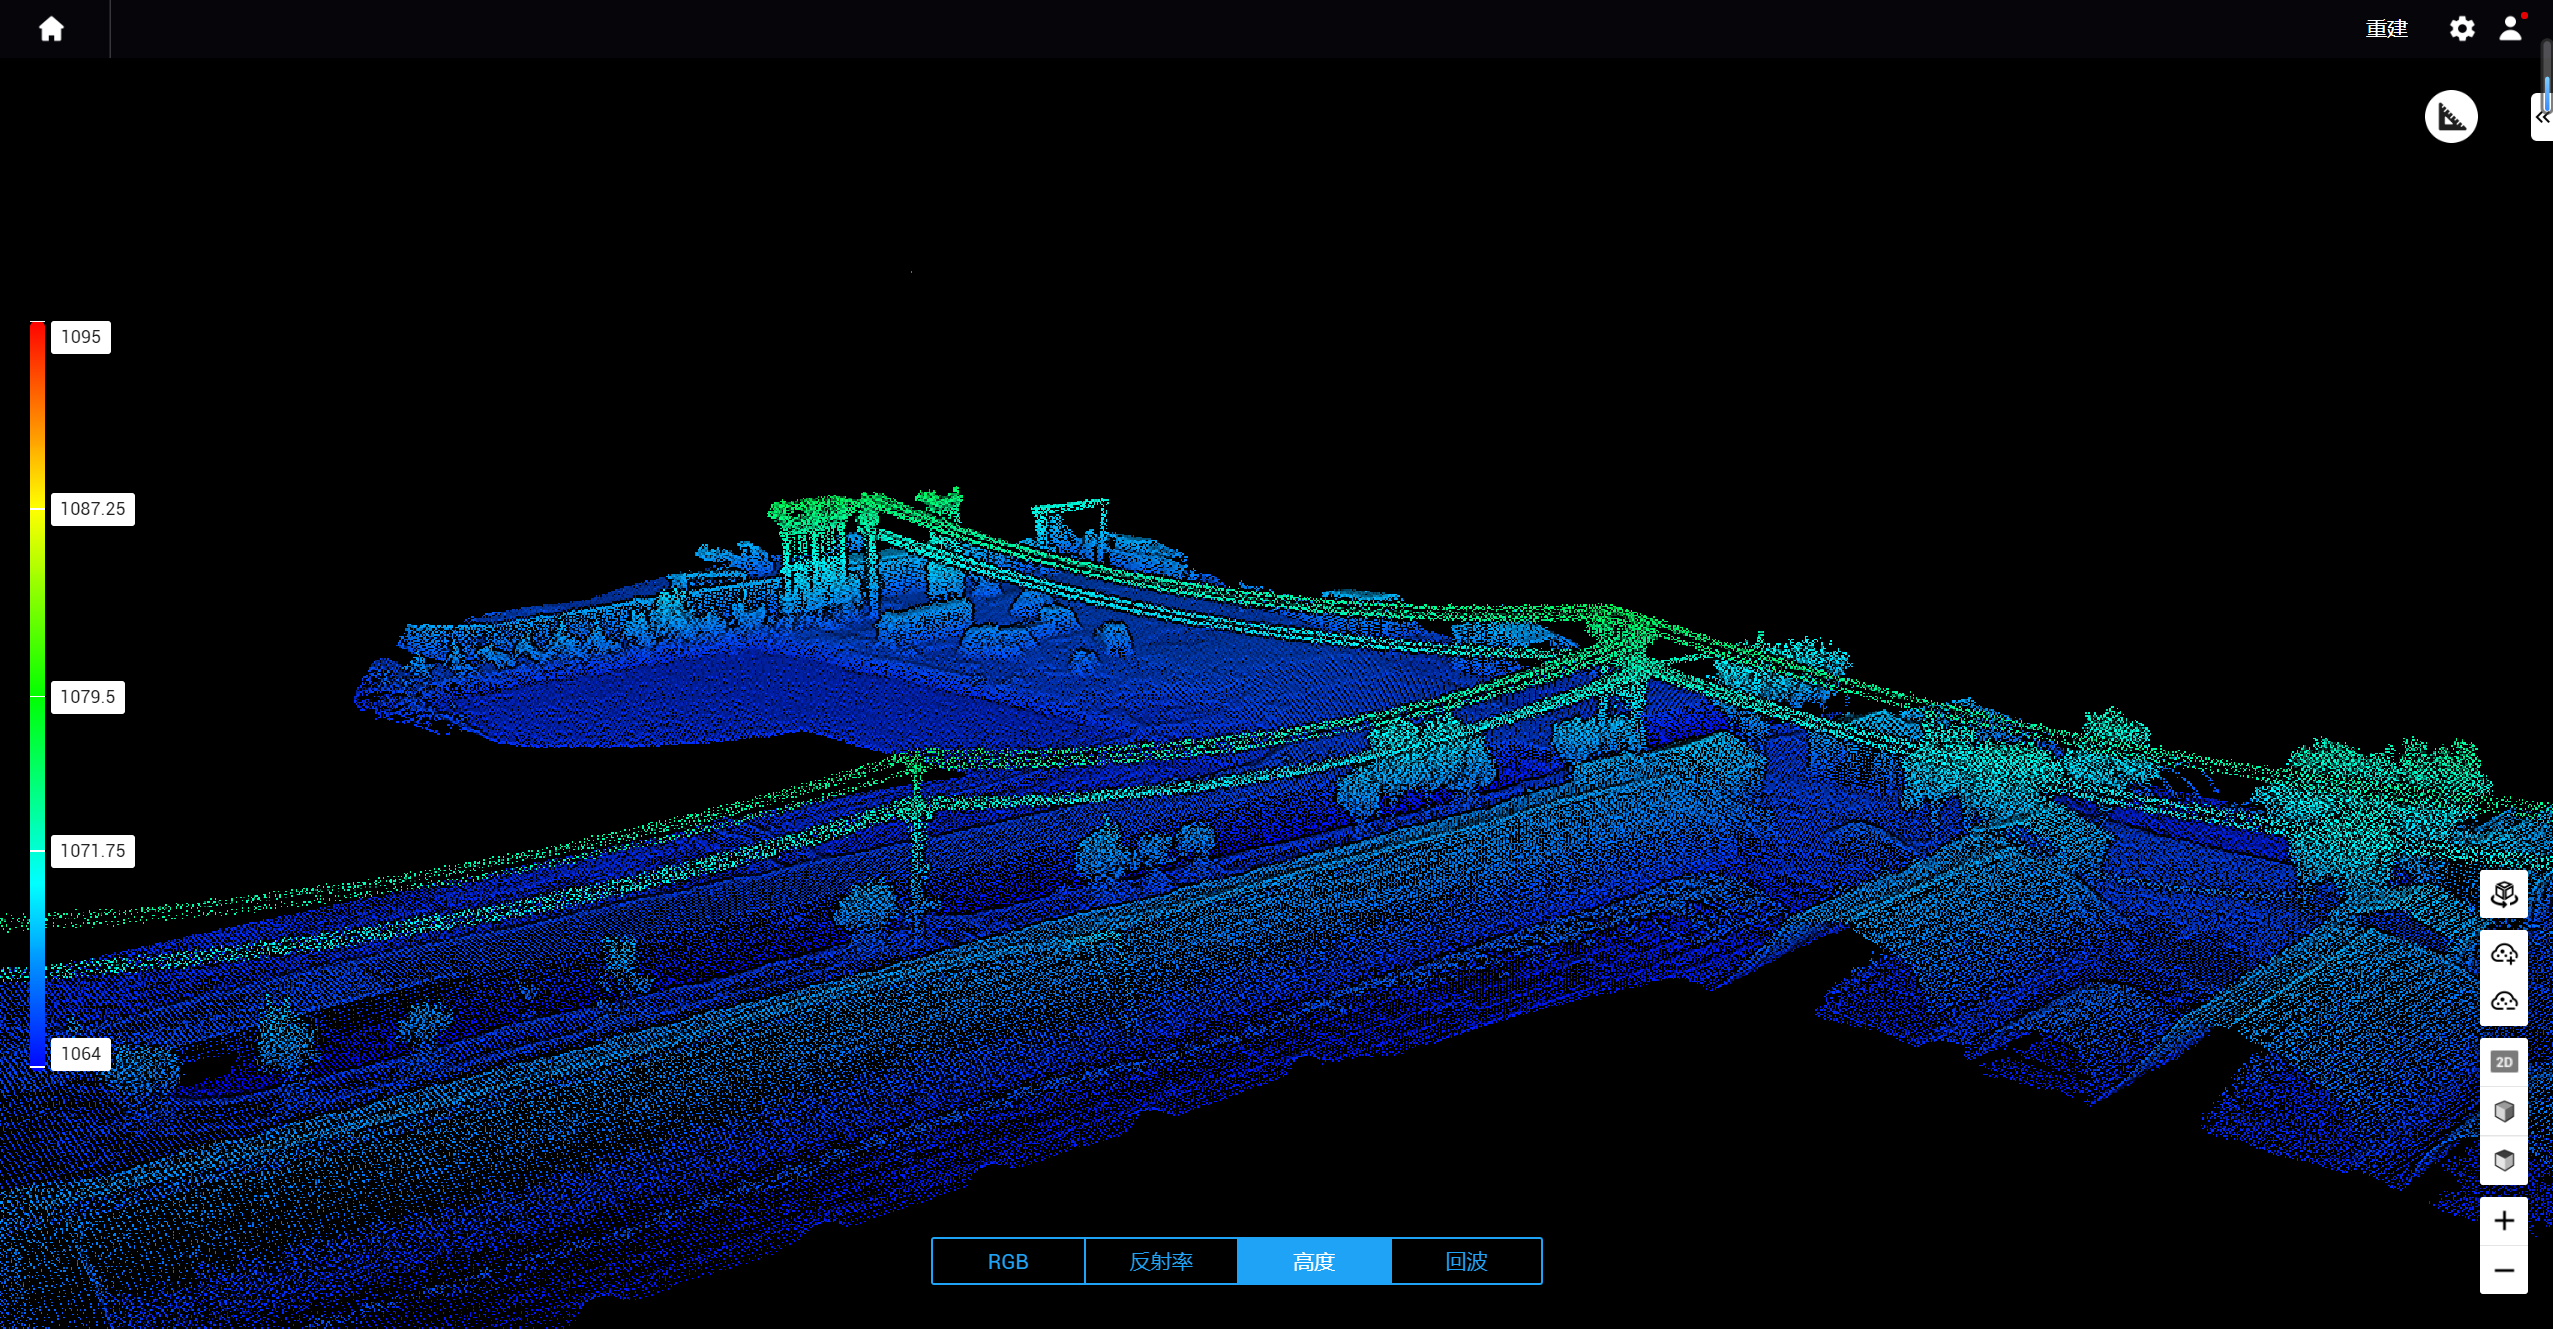Increase point cloud density with the cloud plus icon
Viewport: 2553px width, 1329px height.
pos(2503,954)
